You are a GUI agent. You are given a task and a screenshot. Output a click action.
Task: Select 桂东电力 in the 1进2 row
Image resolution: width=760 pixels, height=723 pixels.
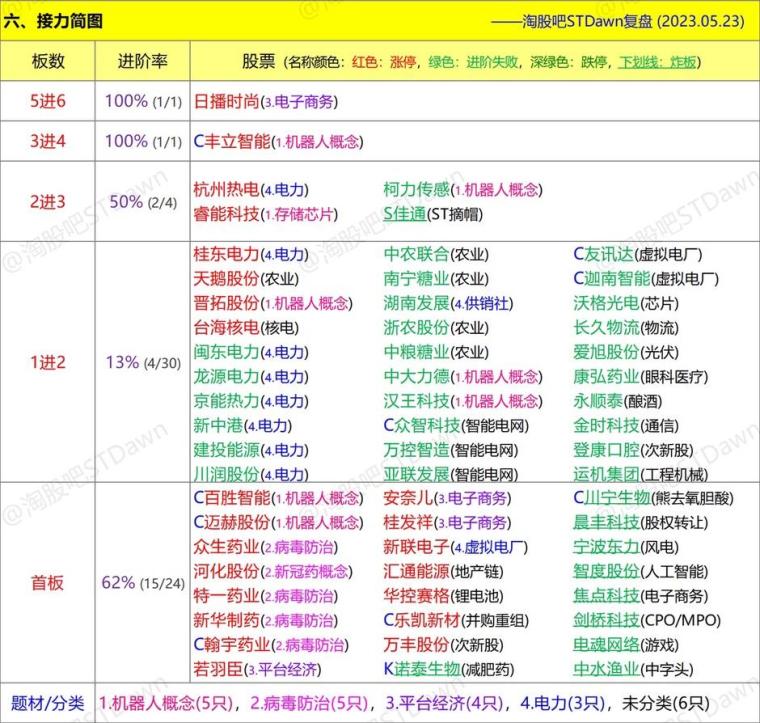(226, 254)
